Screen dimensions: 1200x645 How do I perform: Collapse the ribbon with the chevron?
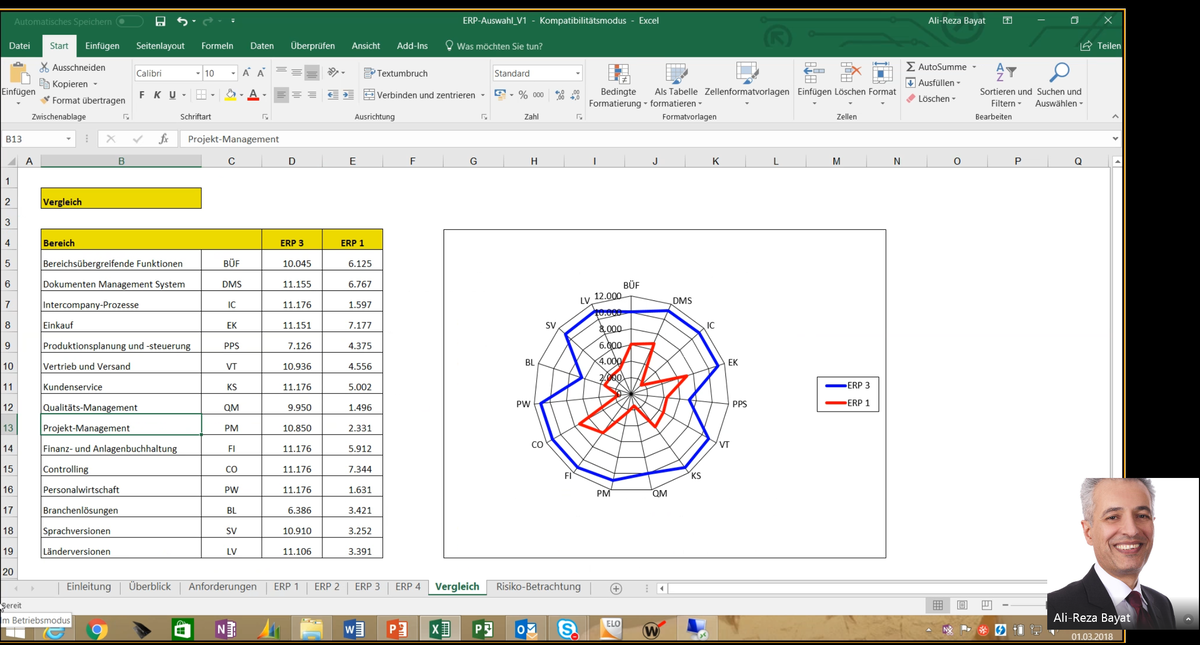click(x=1115, y=117)
